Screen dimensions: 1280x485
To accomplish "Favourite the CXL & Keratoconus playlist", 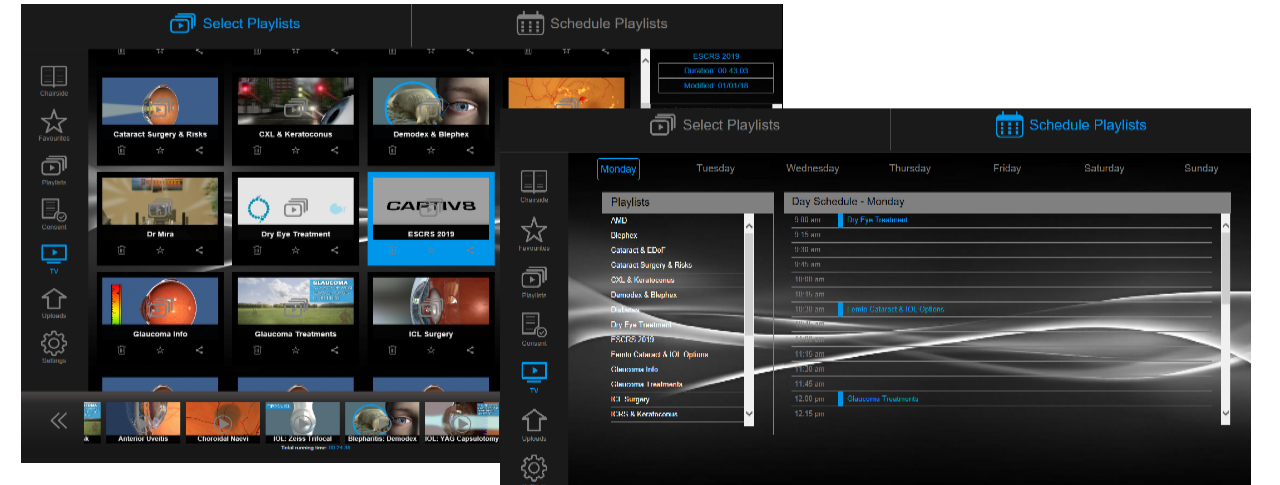I will [295, 150].
